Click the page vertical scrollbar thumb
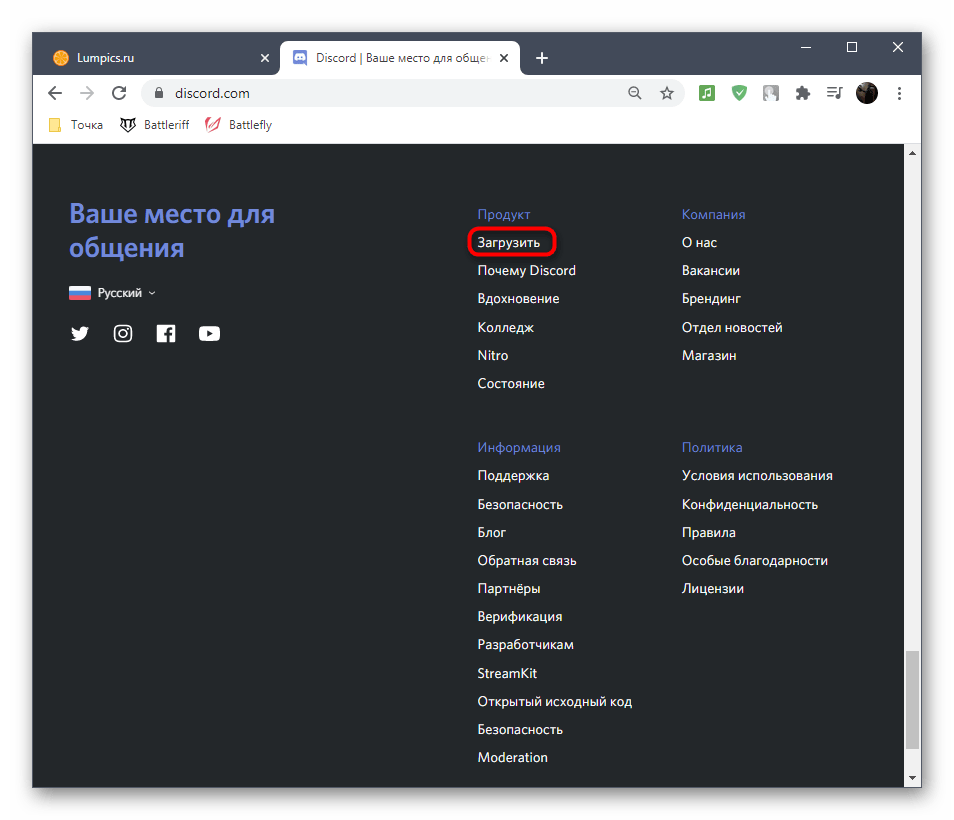Screen dimensions: 954x820 (912, 700)
